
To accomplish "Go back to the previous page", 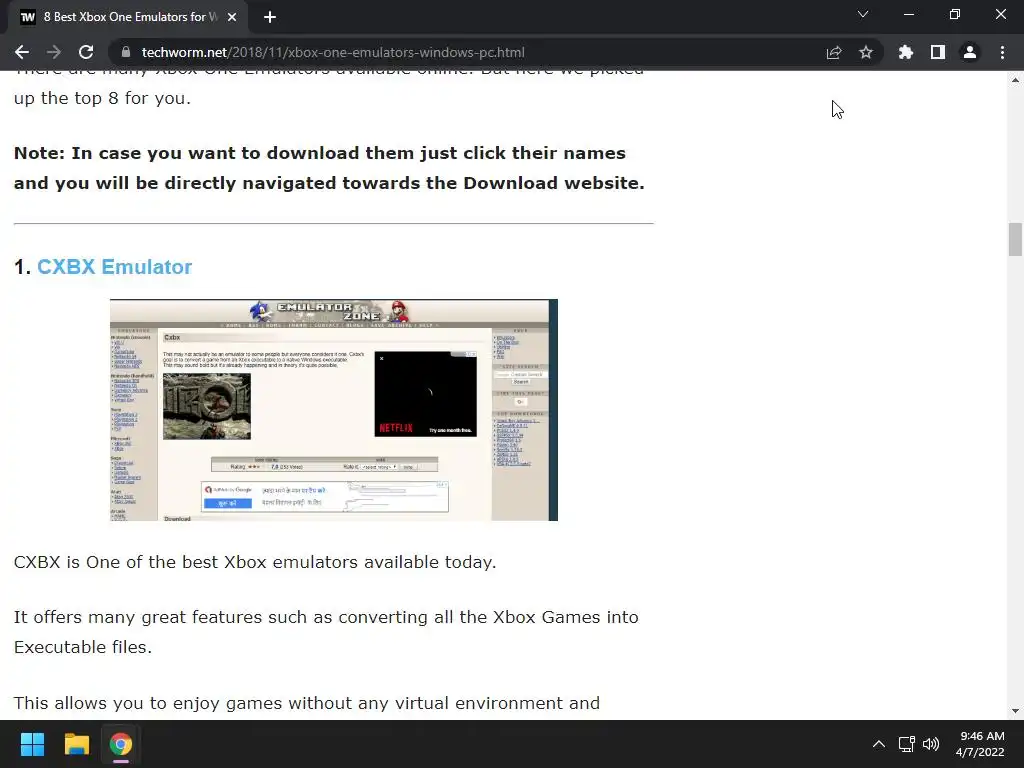I will click(22, 52).
